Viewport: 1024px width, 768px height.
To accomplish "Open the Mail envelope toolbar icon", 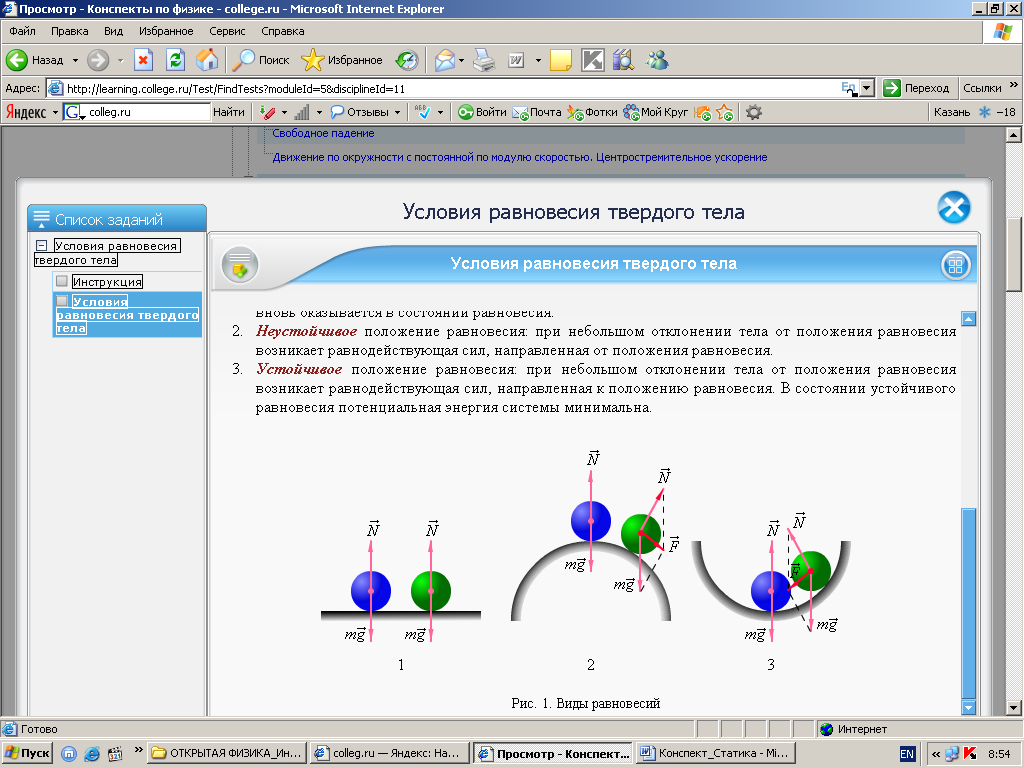I will pyautogui.click(x=444, y=60).
